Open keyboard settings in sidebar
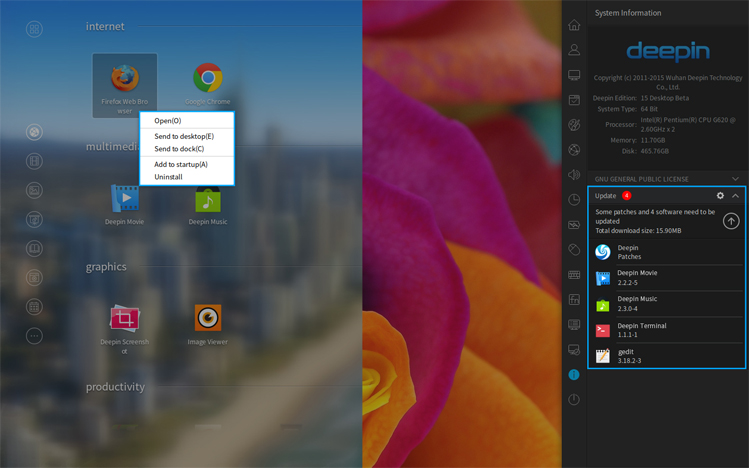 click(x=574, y=275)
